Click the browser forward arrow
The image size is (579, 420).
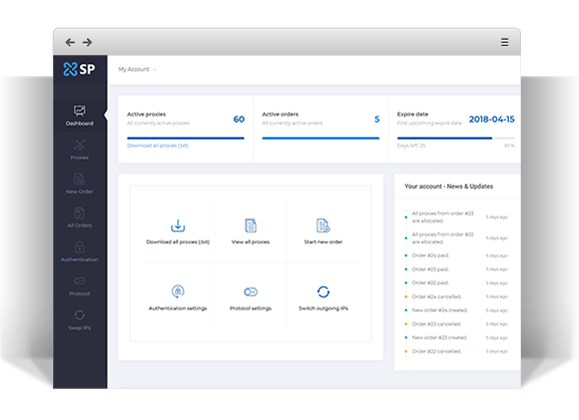[87, 42]
